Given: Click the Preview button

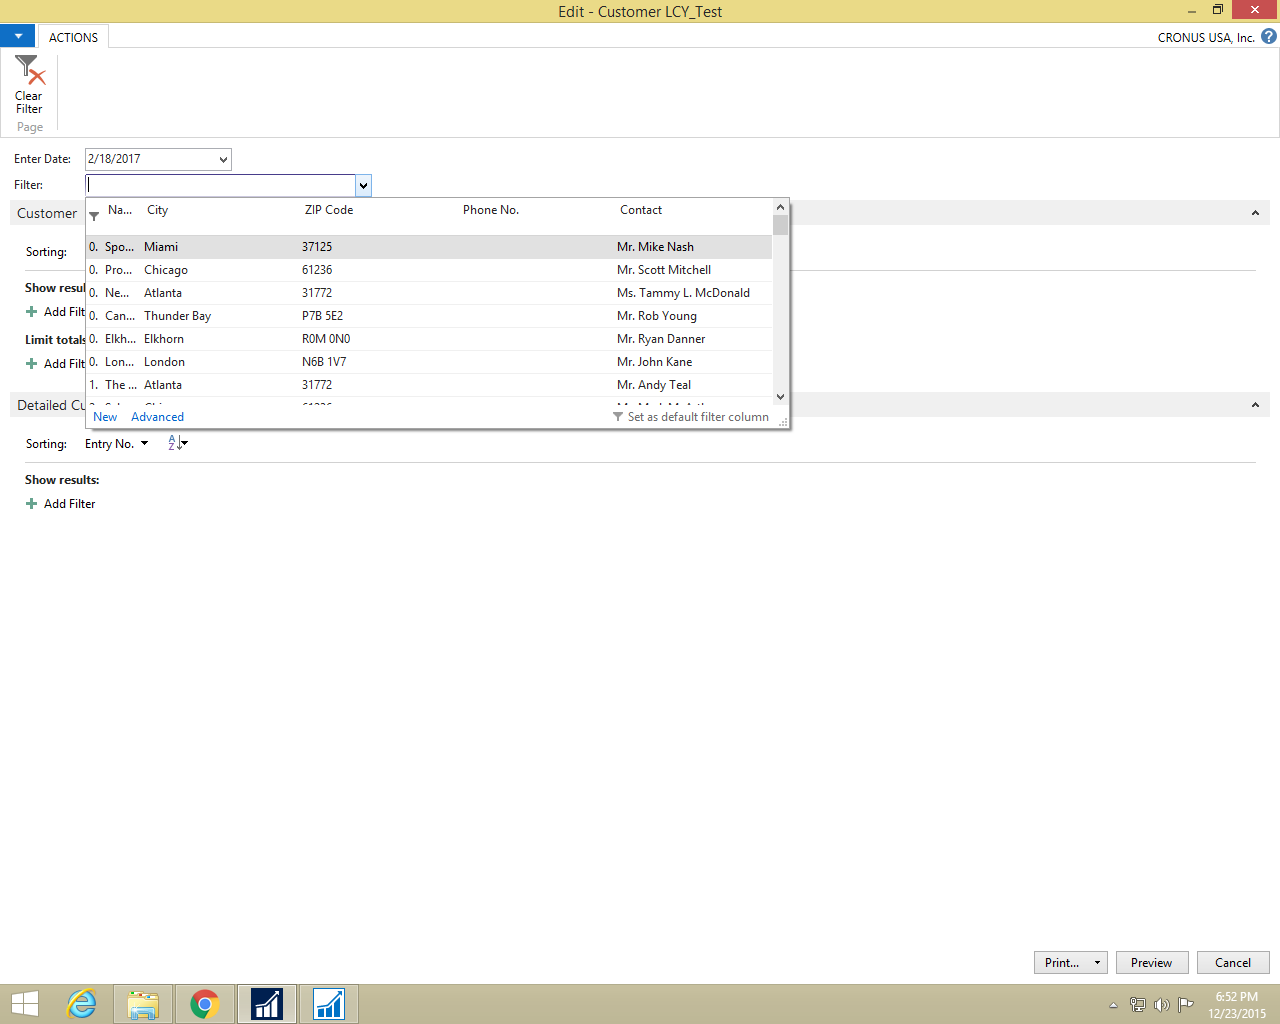Looking at the screenshot, I should [1152, 963].
